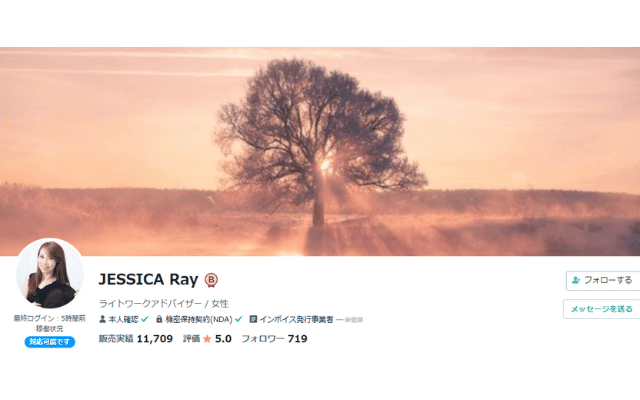Open フォロワー 719 followers list

(x=274, y=339)
